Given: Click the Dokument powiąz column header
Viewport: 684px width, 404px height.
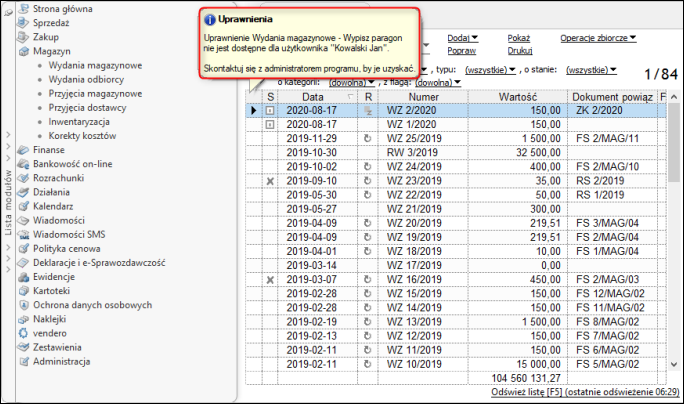Looking at the screenshot, I should tap(612, 97).
